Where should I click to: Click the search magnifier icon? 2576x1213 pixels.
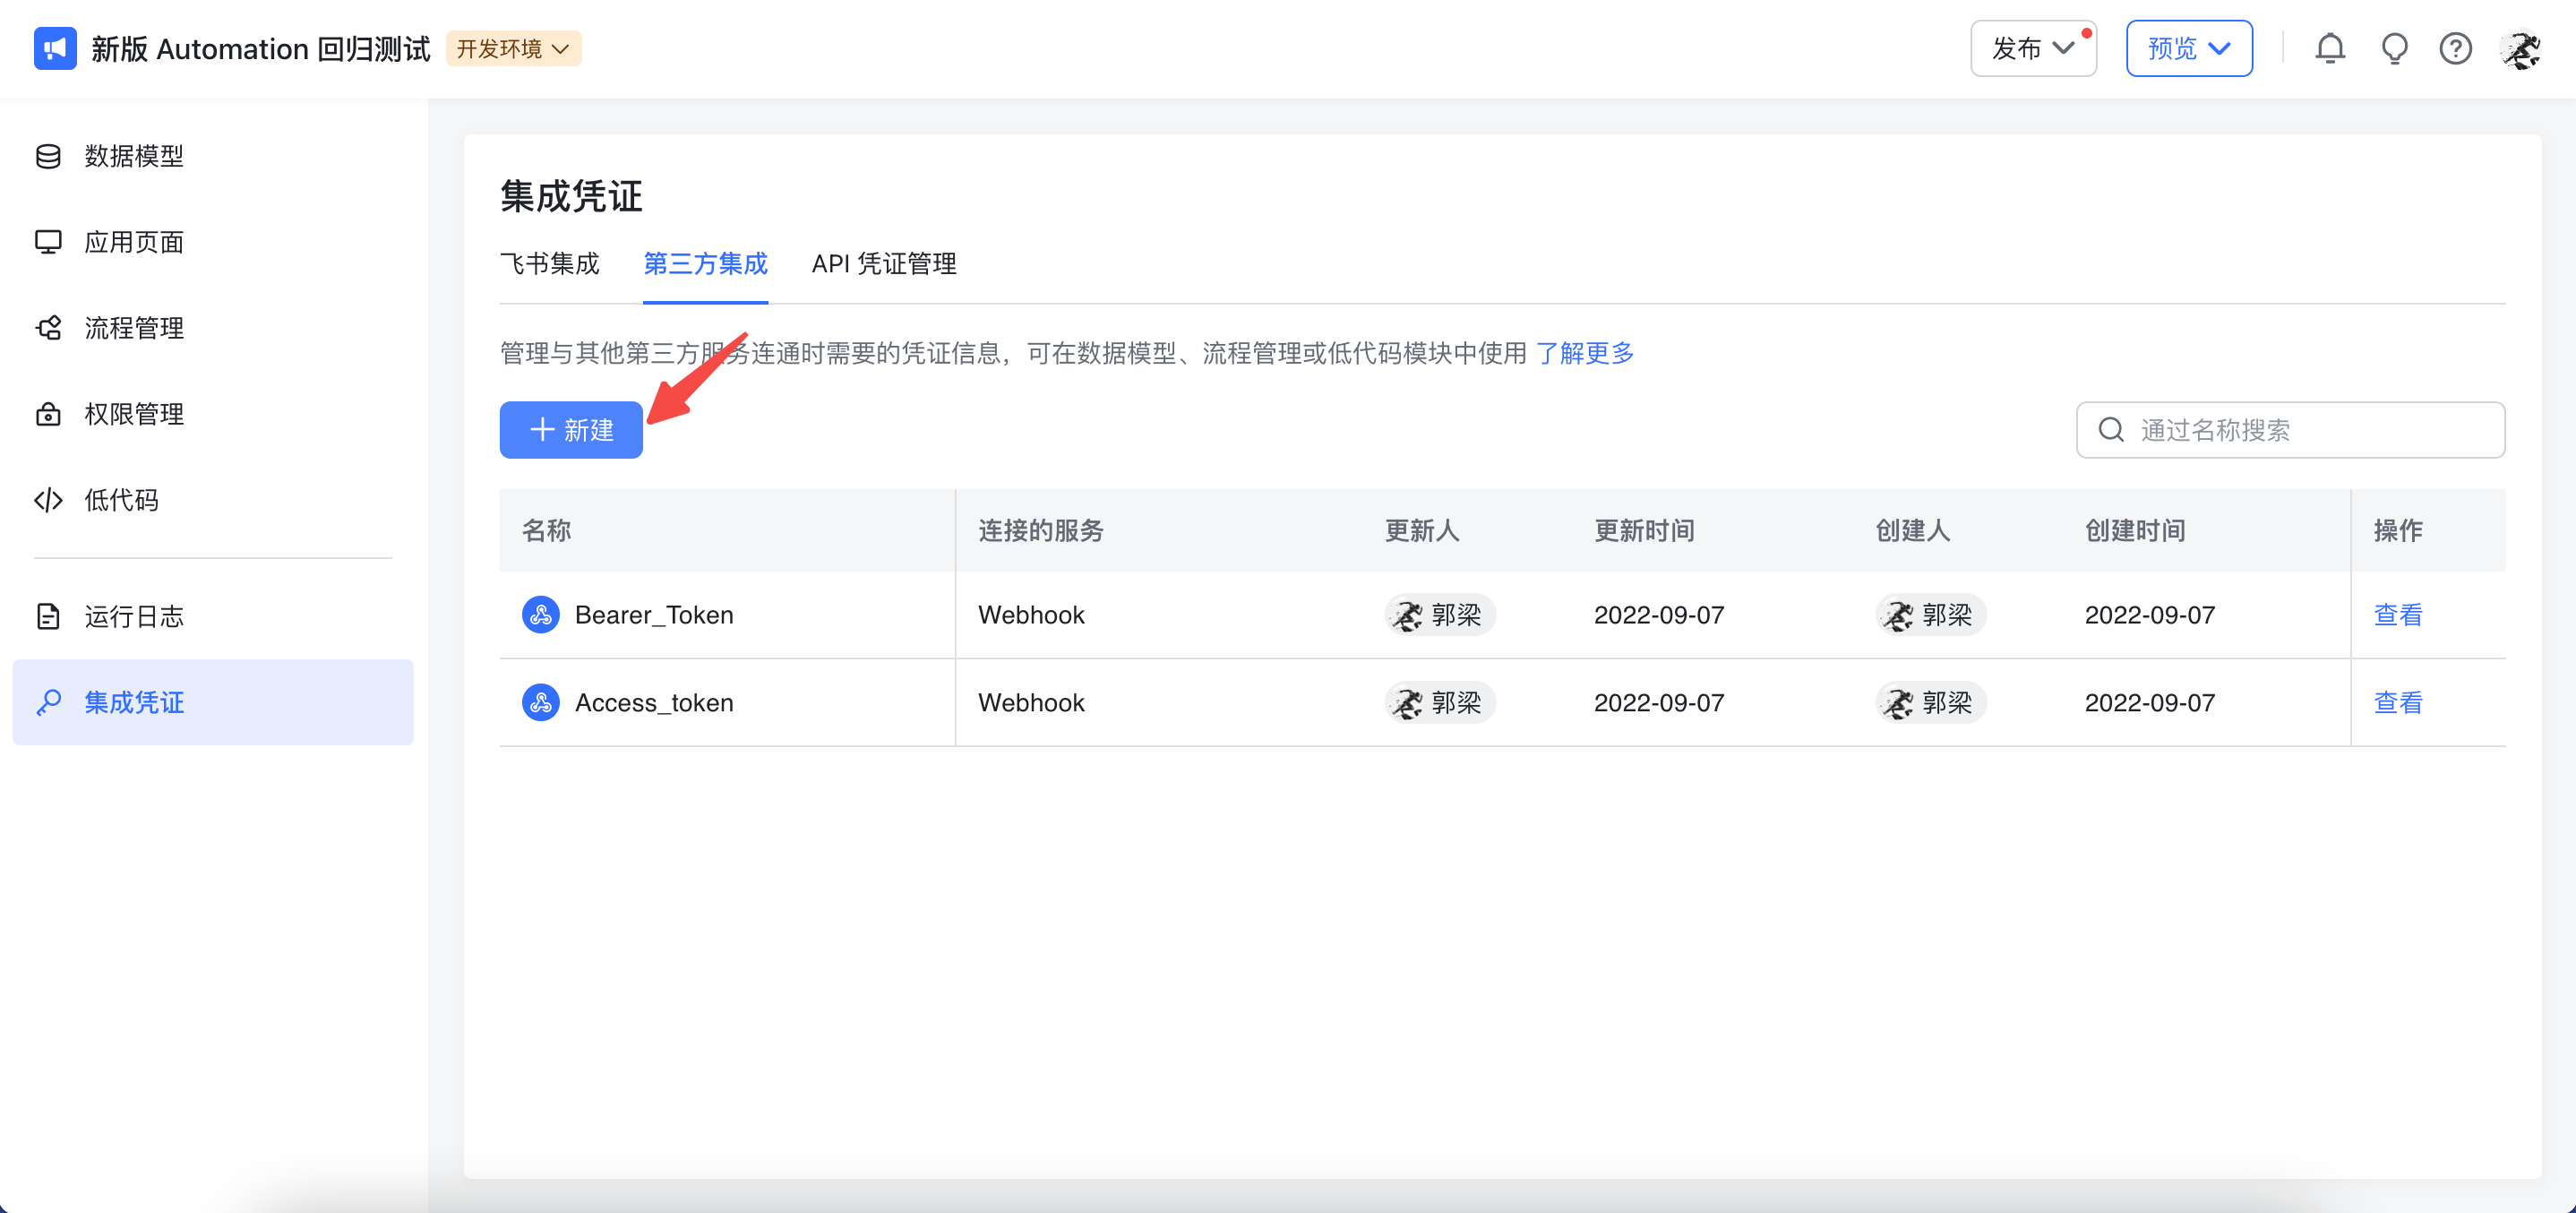pyautogui.click(x=2111, y=430)
